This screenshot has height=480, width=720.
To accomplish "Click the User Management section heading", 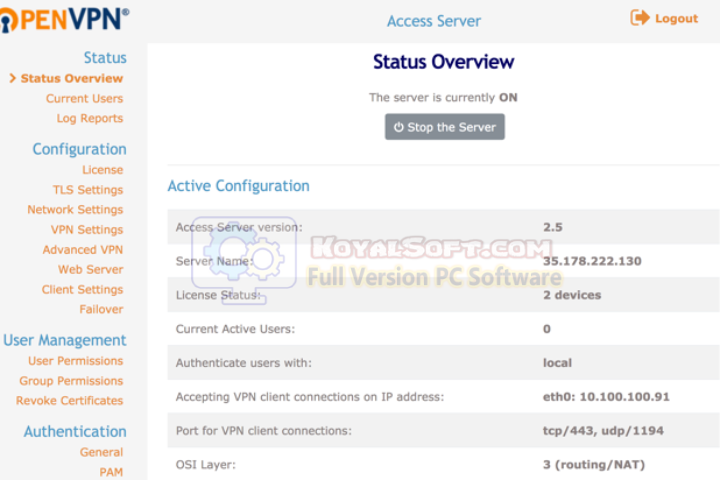I will click(65, 340).
